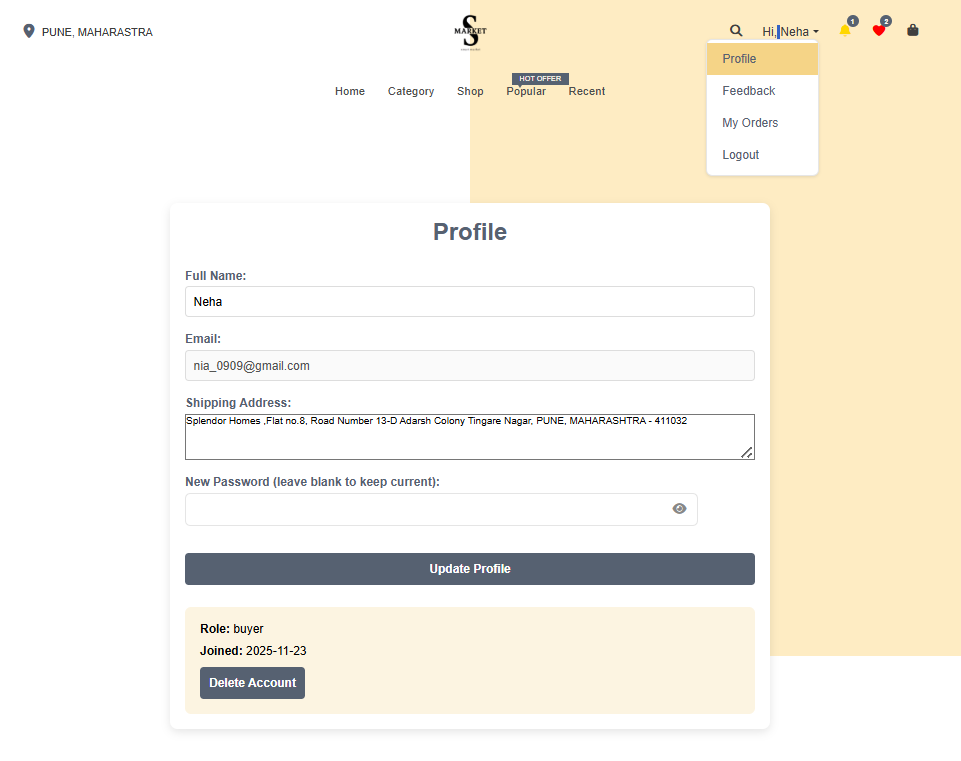Screen dimensions: 961x761
Task: Open the shopping bag cart icon
Action: click(x=913, y=30)
